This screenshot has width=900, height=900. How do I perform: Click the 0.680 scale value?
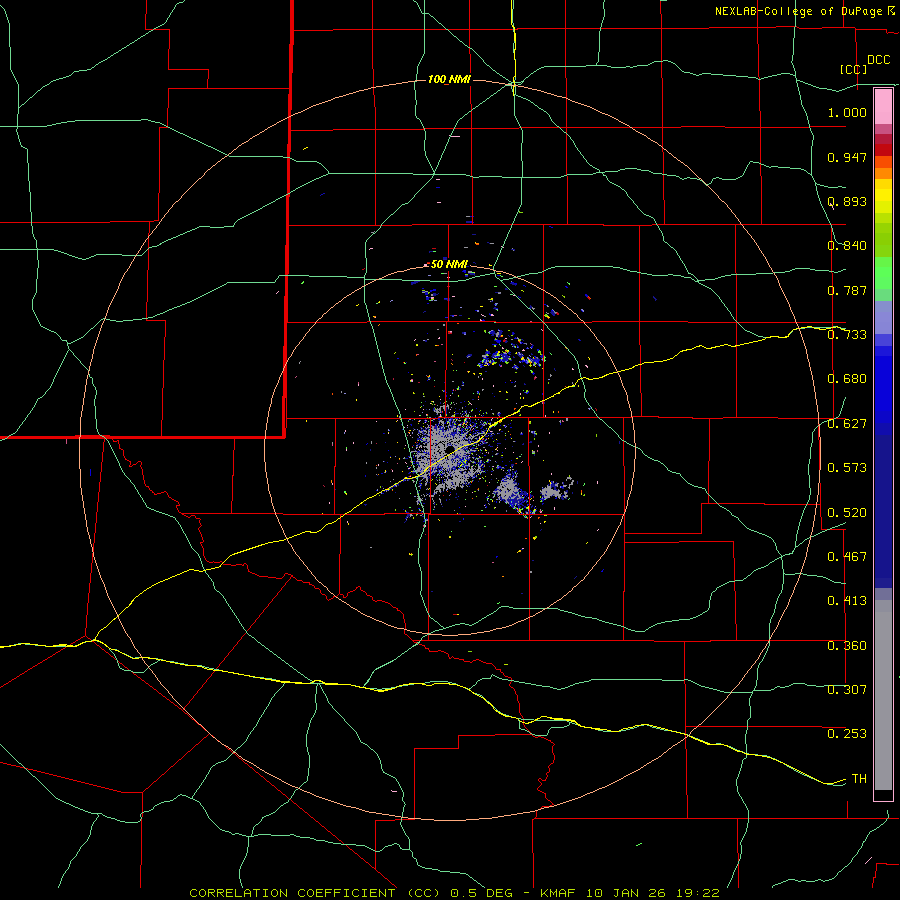tap(847, 379)
